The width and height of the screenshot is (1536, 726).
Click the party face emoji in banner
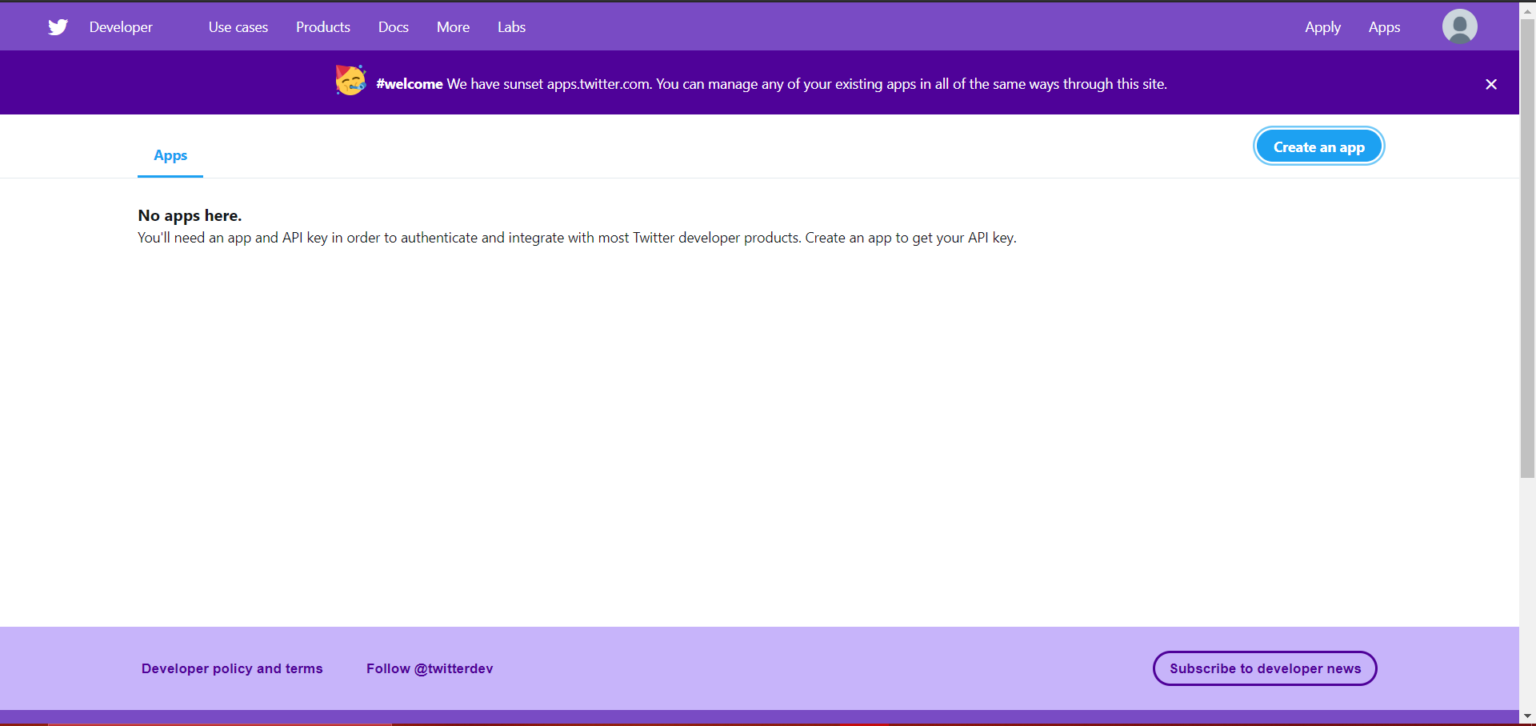(350, 81)
